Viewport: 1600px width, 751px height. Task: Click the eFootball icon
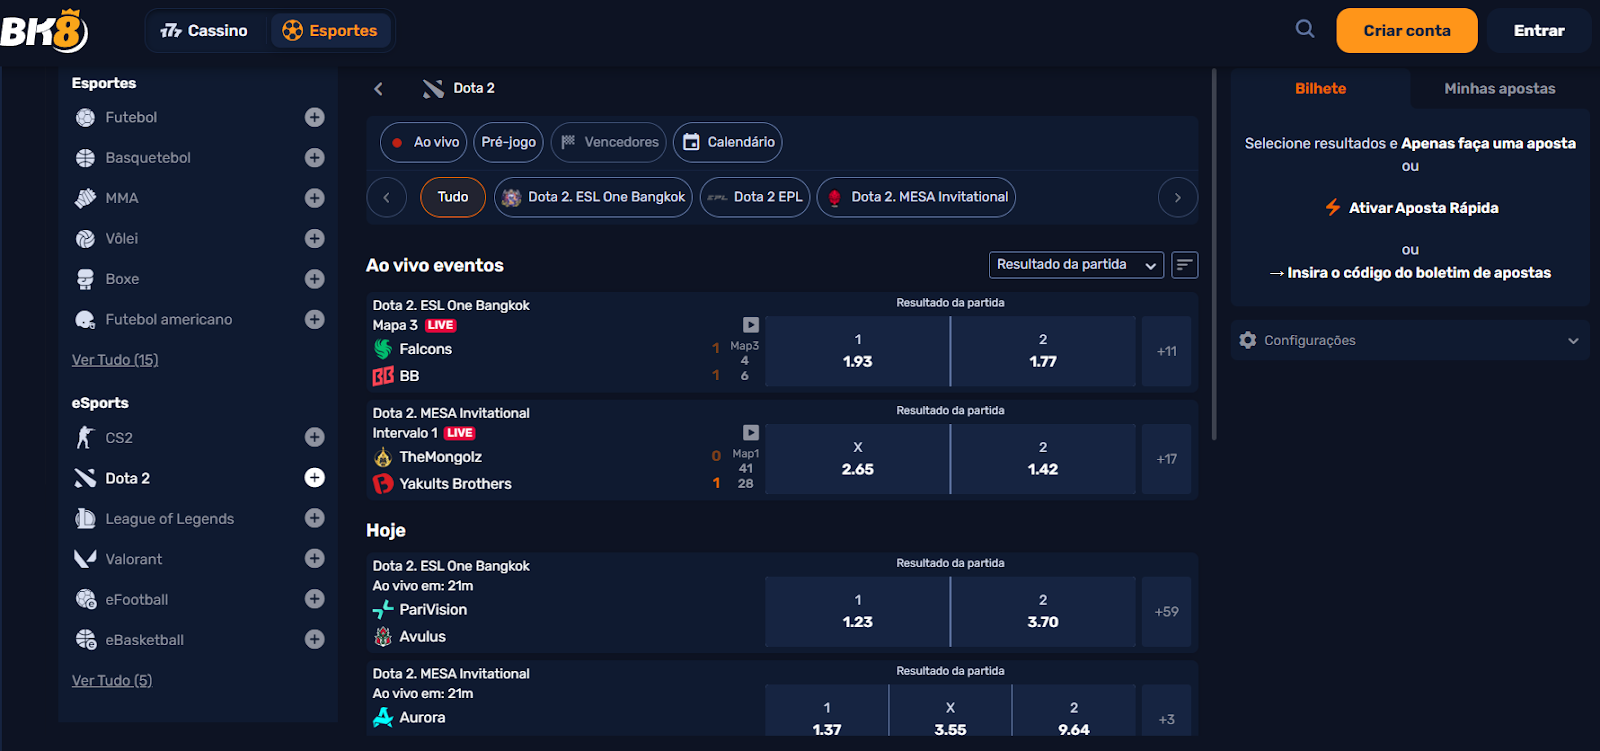(85, 600)
